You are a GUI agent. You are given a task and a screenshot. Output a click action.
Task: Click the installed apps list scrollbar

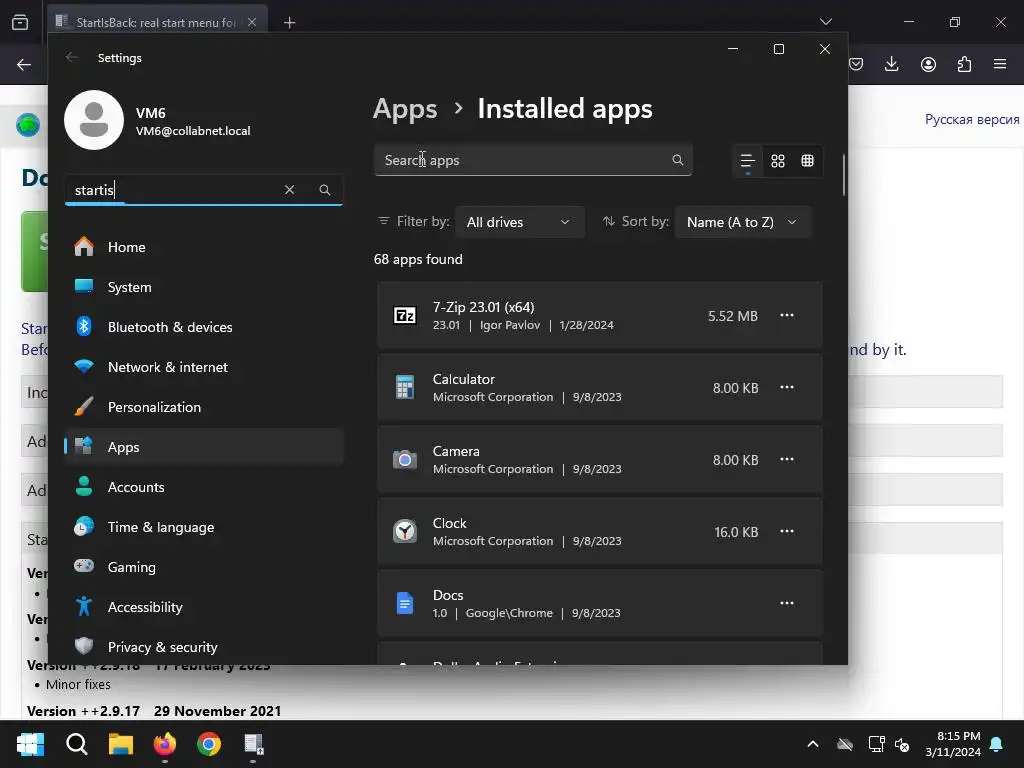844,175
